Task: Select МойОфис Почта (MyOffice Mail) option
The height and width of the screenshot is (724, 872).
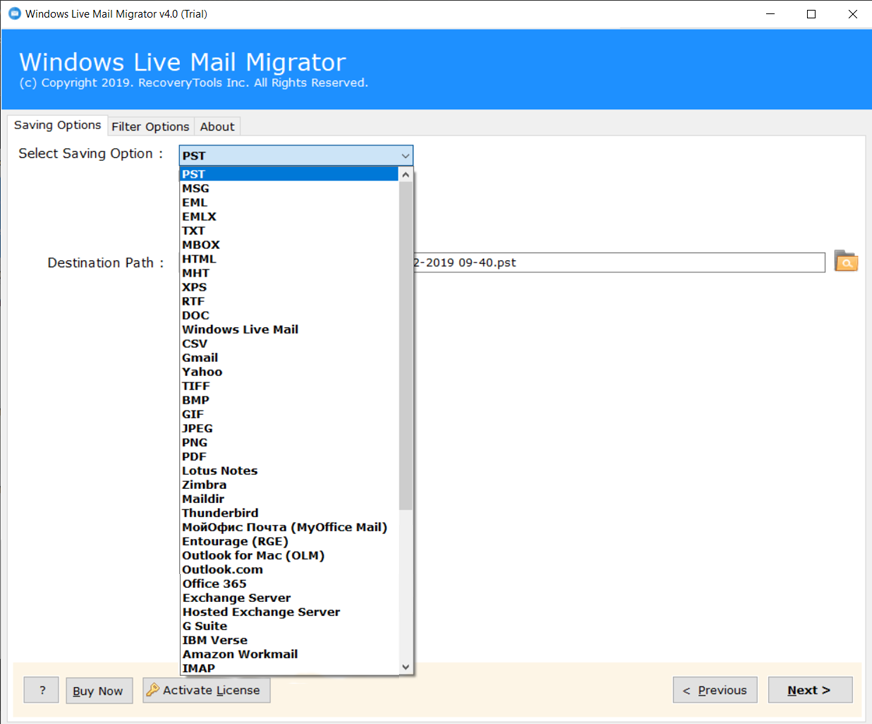Action: click(289, 527)
